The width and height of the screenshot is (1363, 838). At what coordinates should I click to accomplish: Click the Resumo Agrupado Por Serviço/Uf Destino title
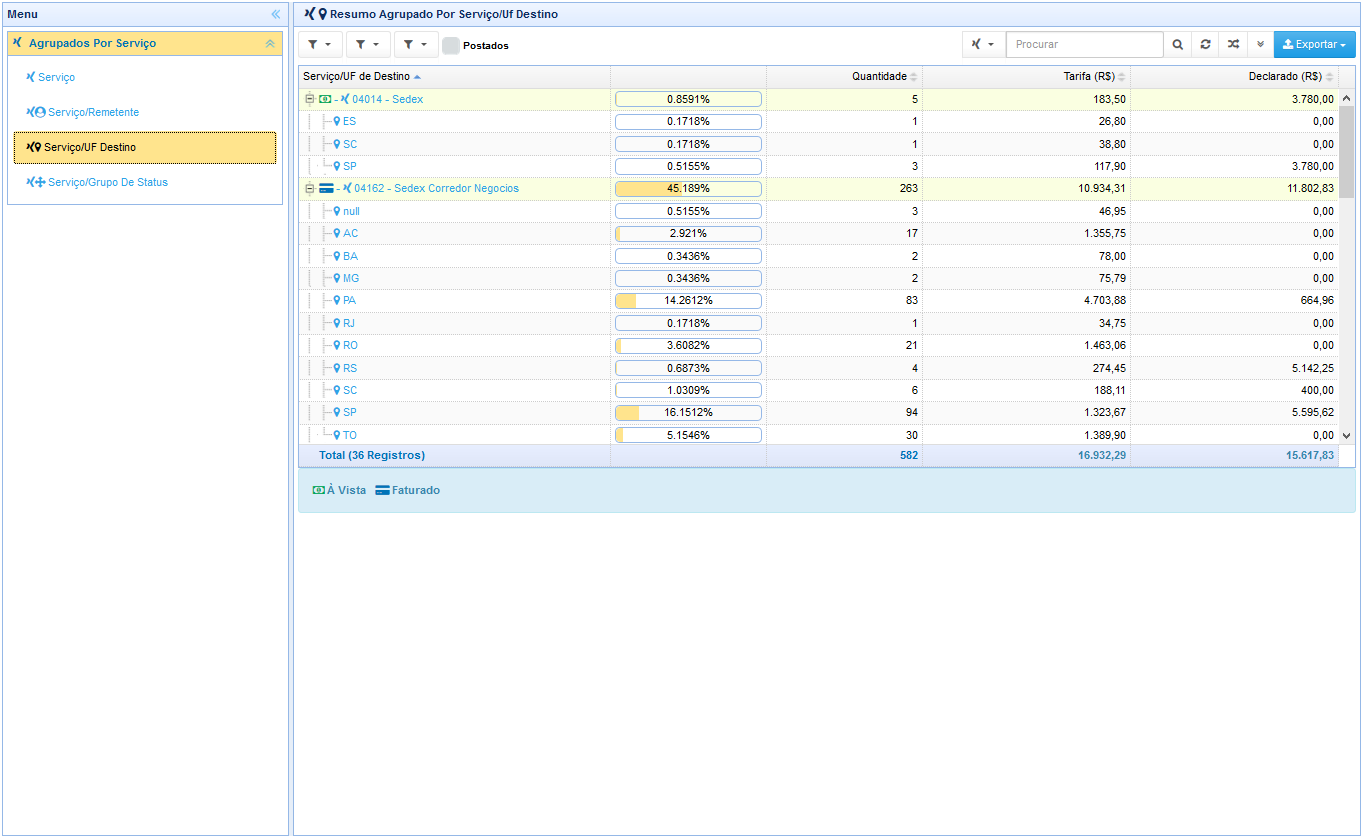tap(444, 14)
